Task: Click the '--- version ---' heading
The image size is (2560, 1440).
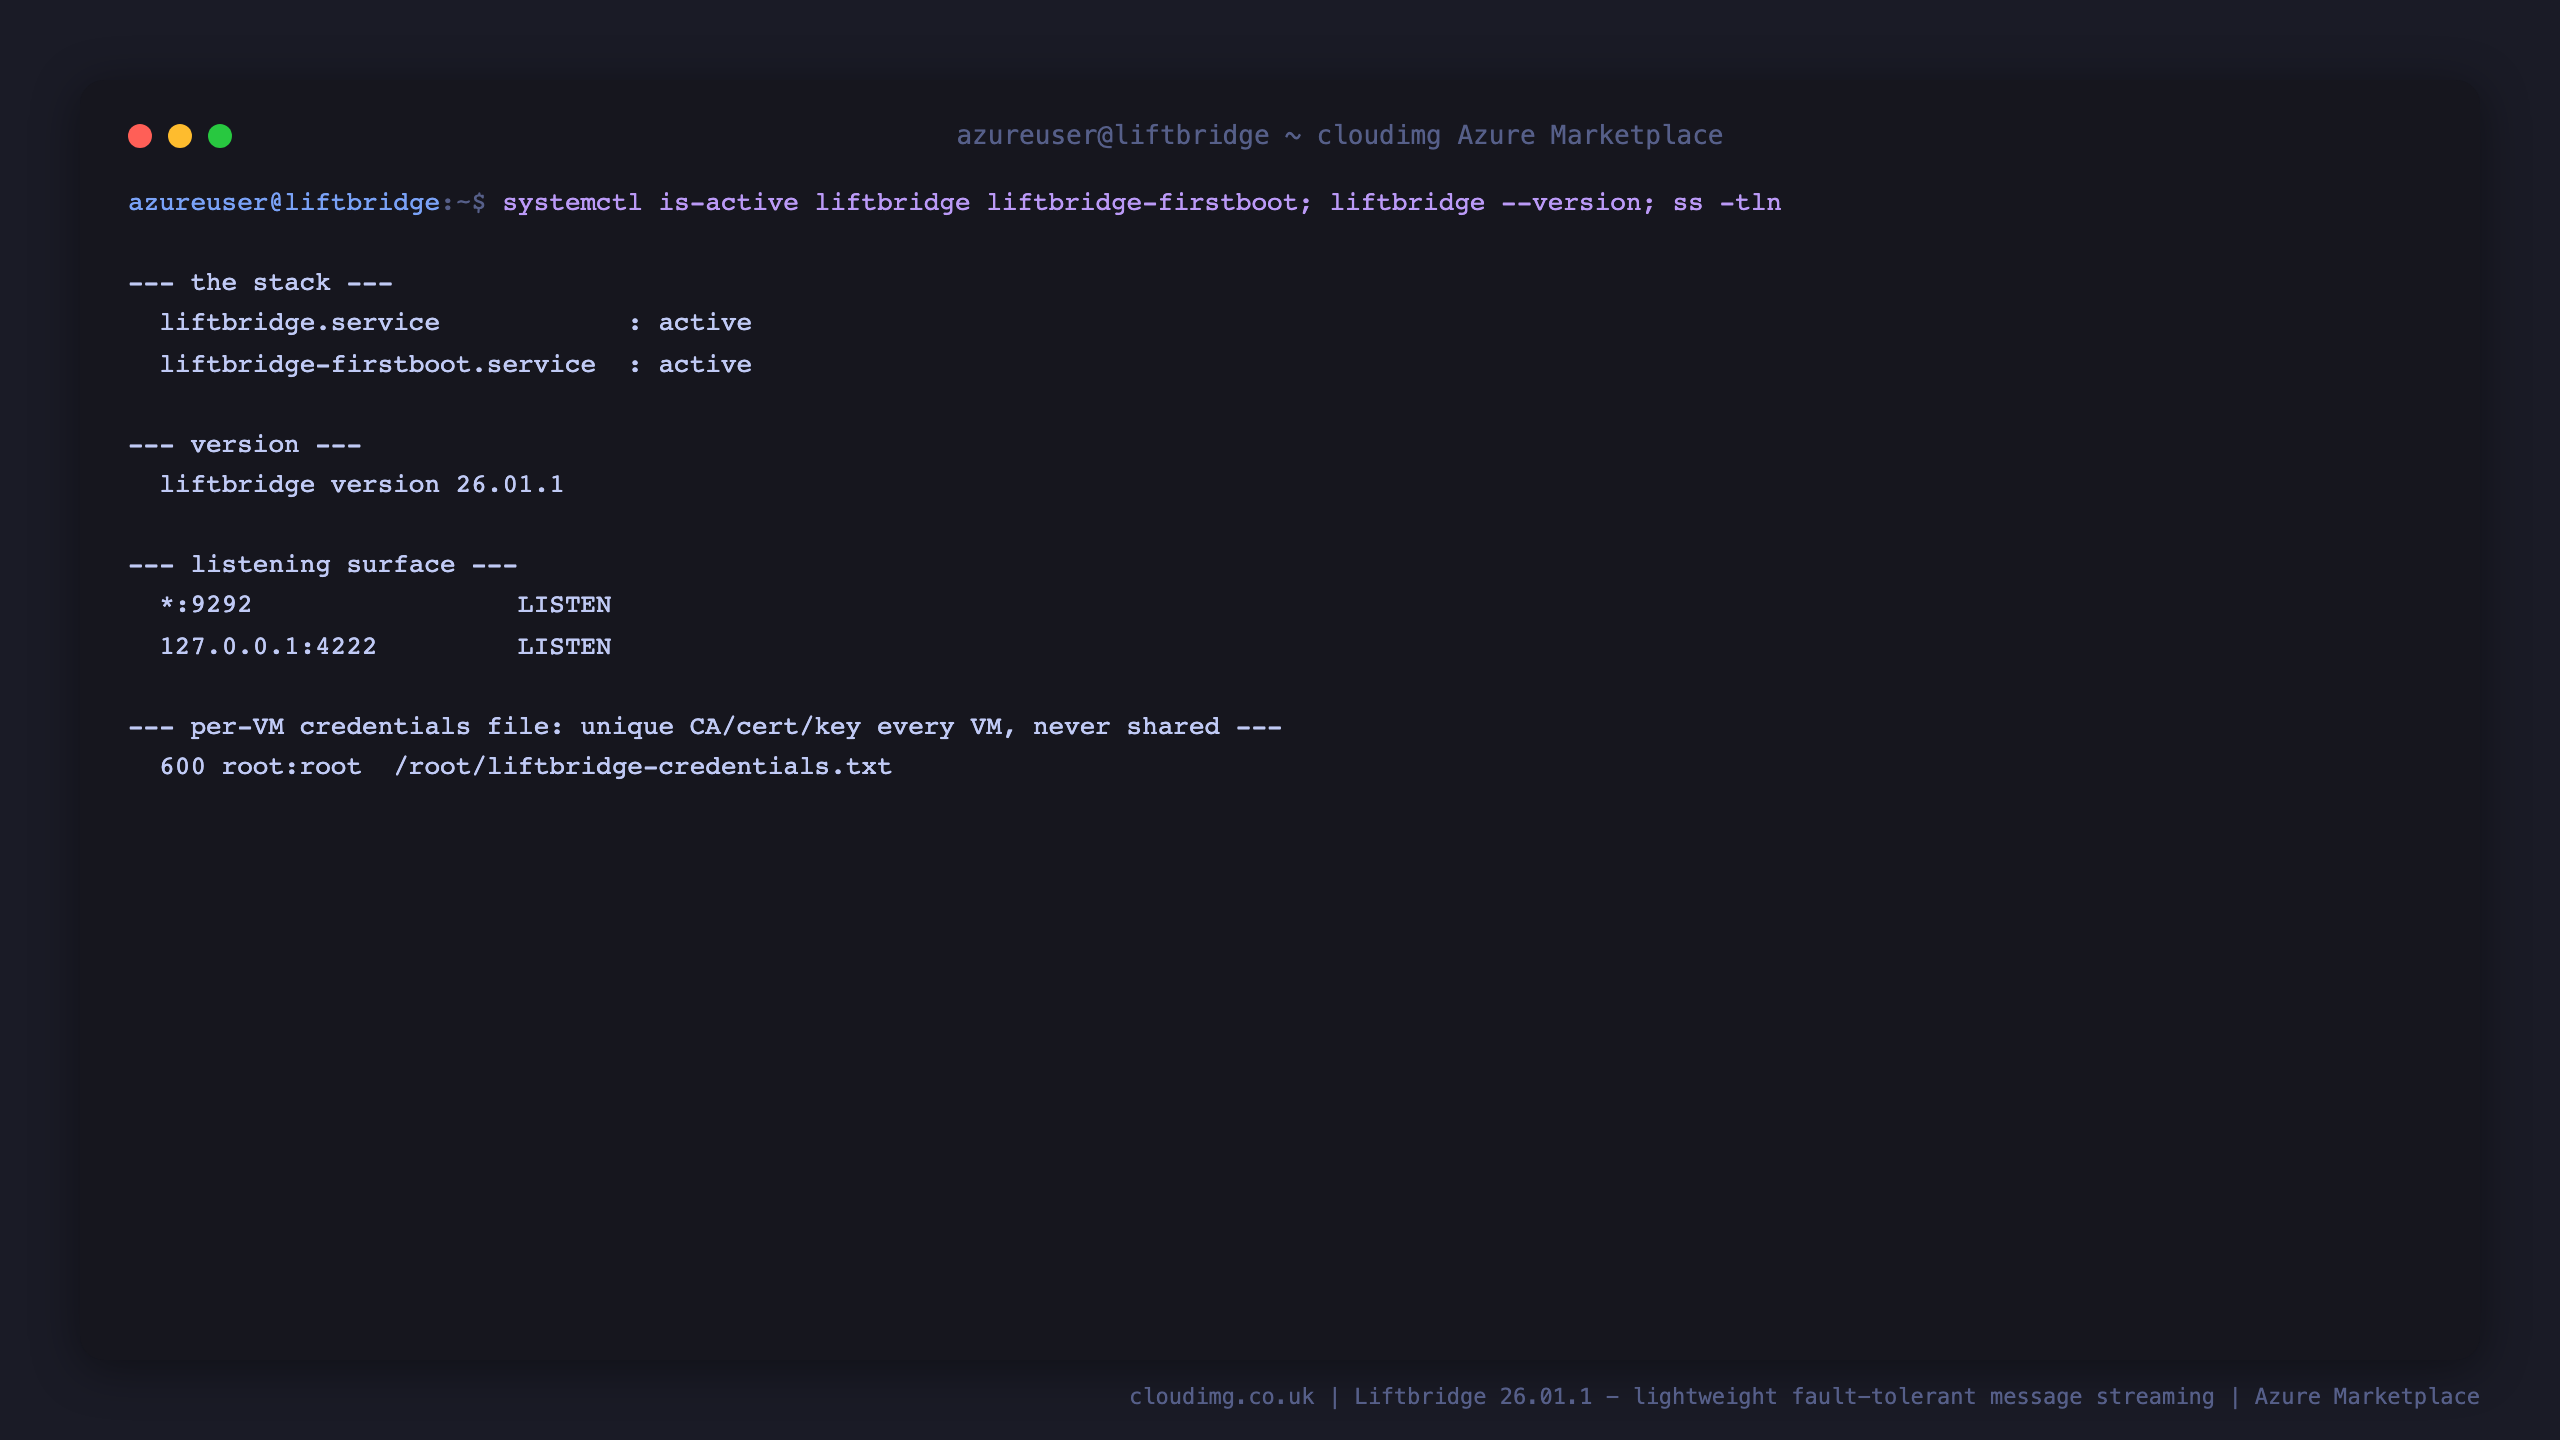Action: coord(245,445)
